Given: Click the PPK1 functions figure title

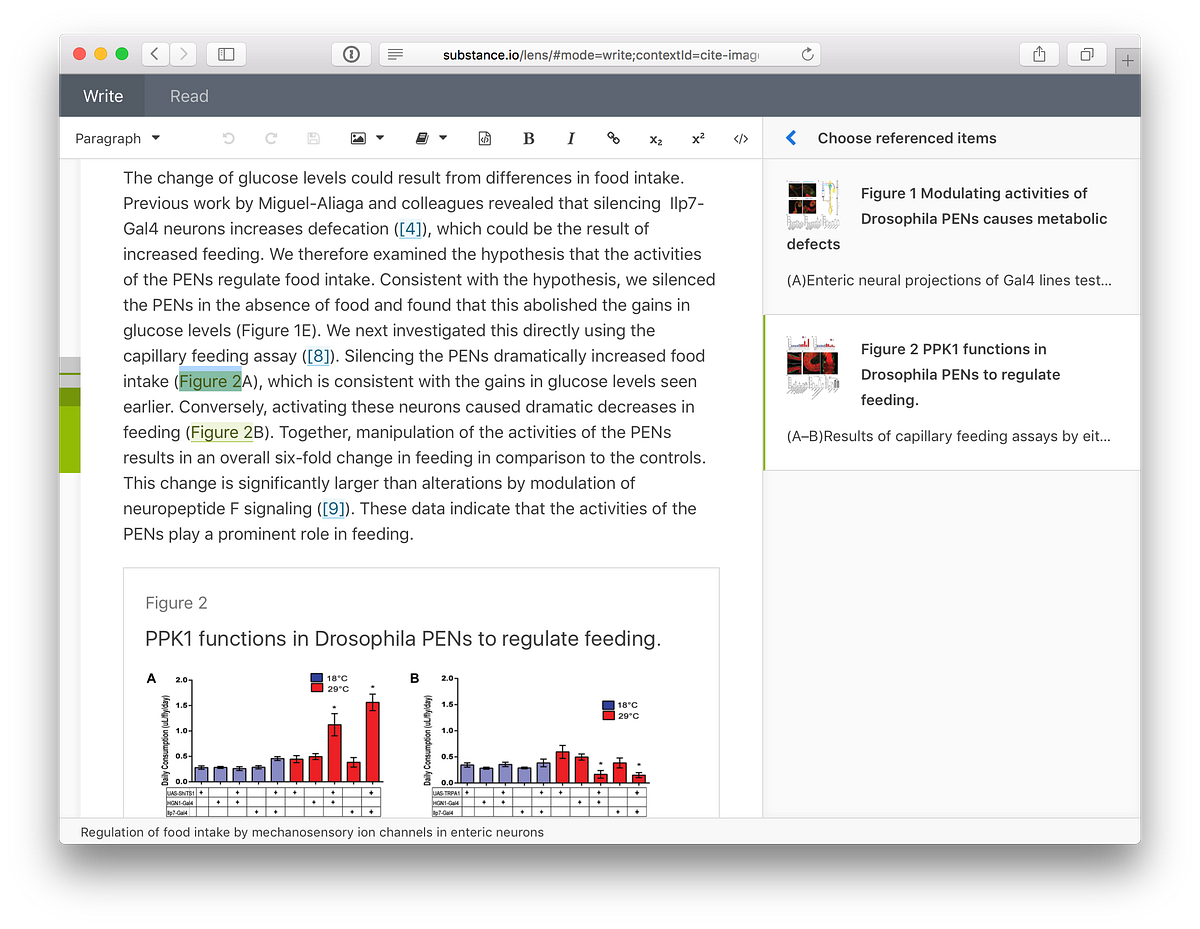Looking at the screenshot, I should [x=403, y=639].
